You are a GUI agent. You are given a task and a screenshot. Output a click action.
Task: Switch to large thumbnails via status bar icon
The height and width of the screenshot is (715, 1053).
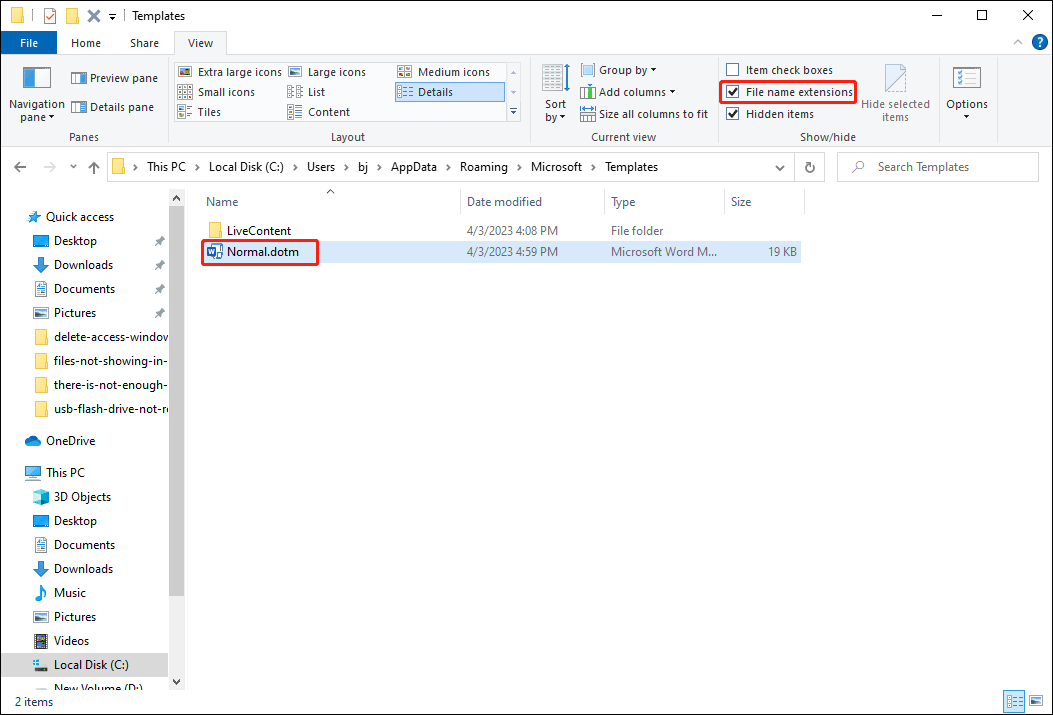click(x=1036, y=701)
